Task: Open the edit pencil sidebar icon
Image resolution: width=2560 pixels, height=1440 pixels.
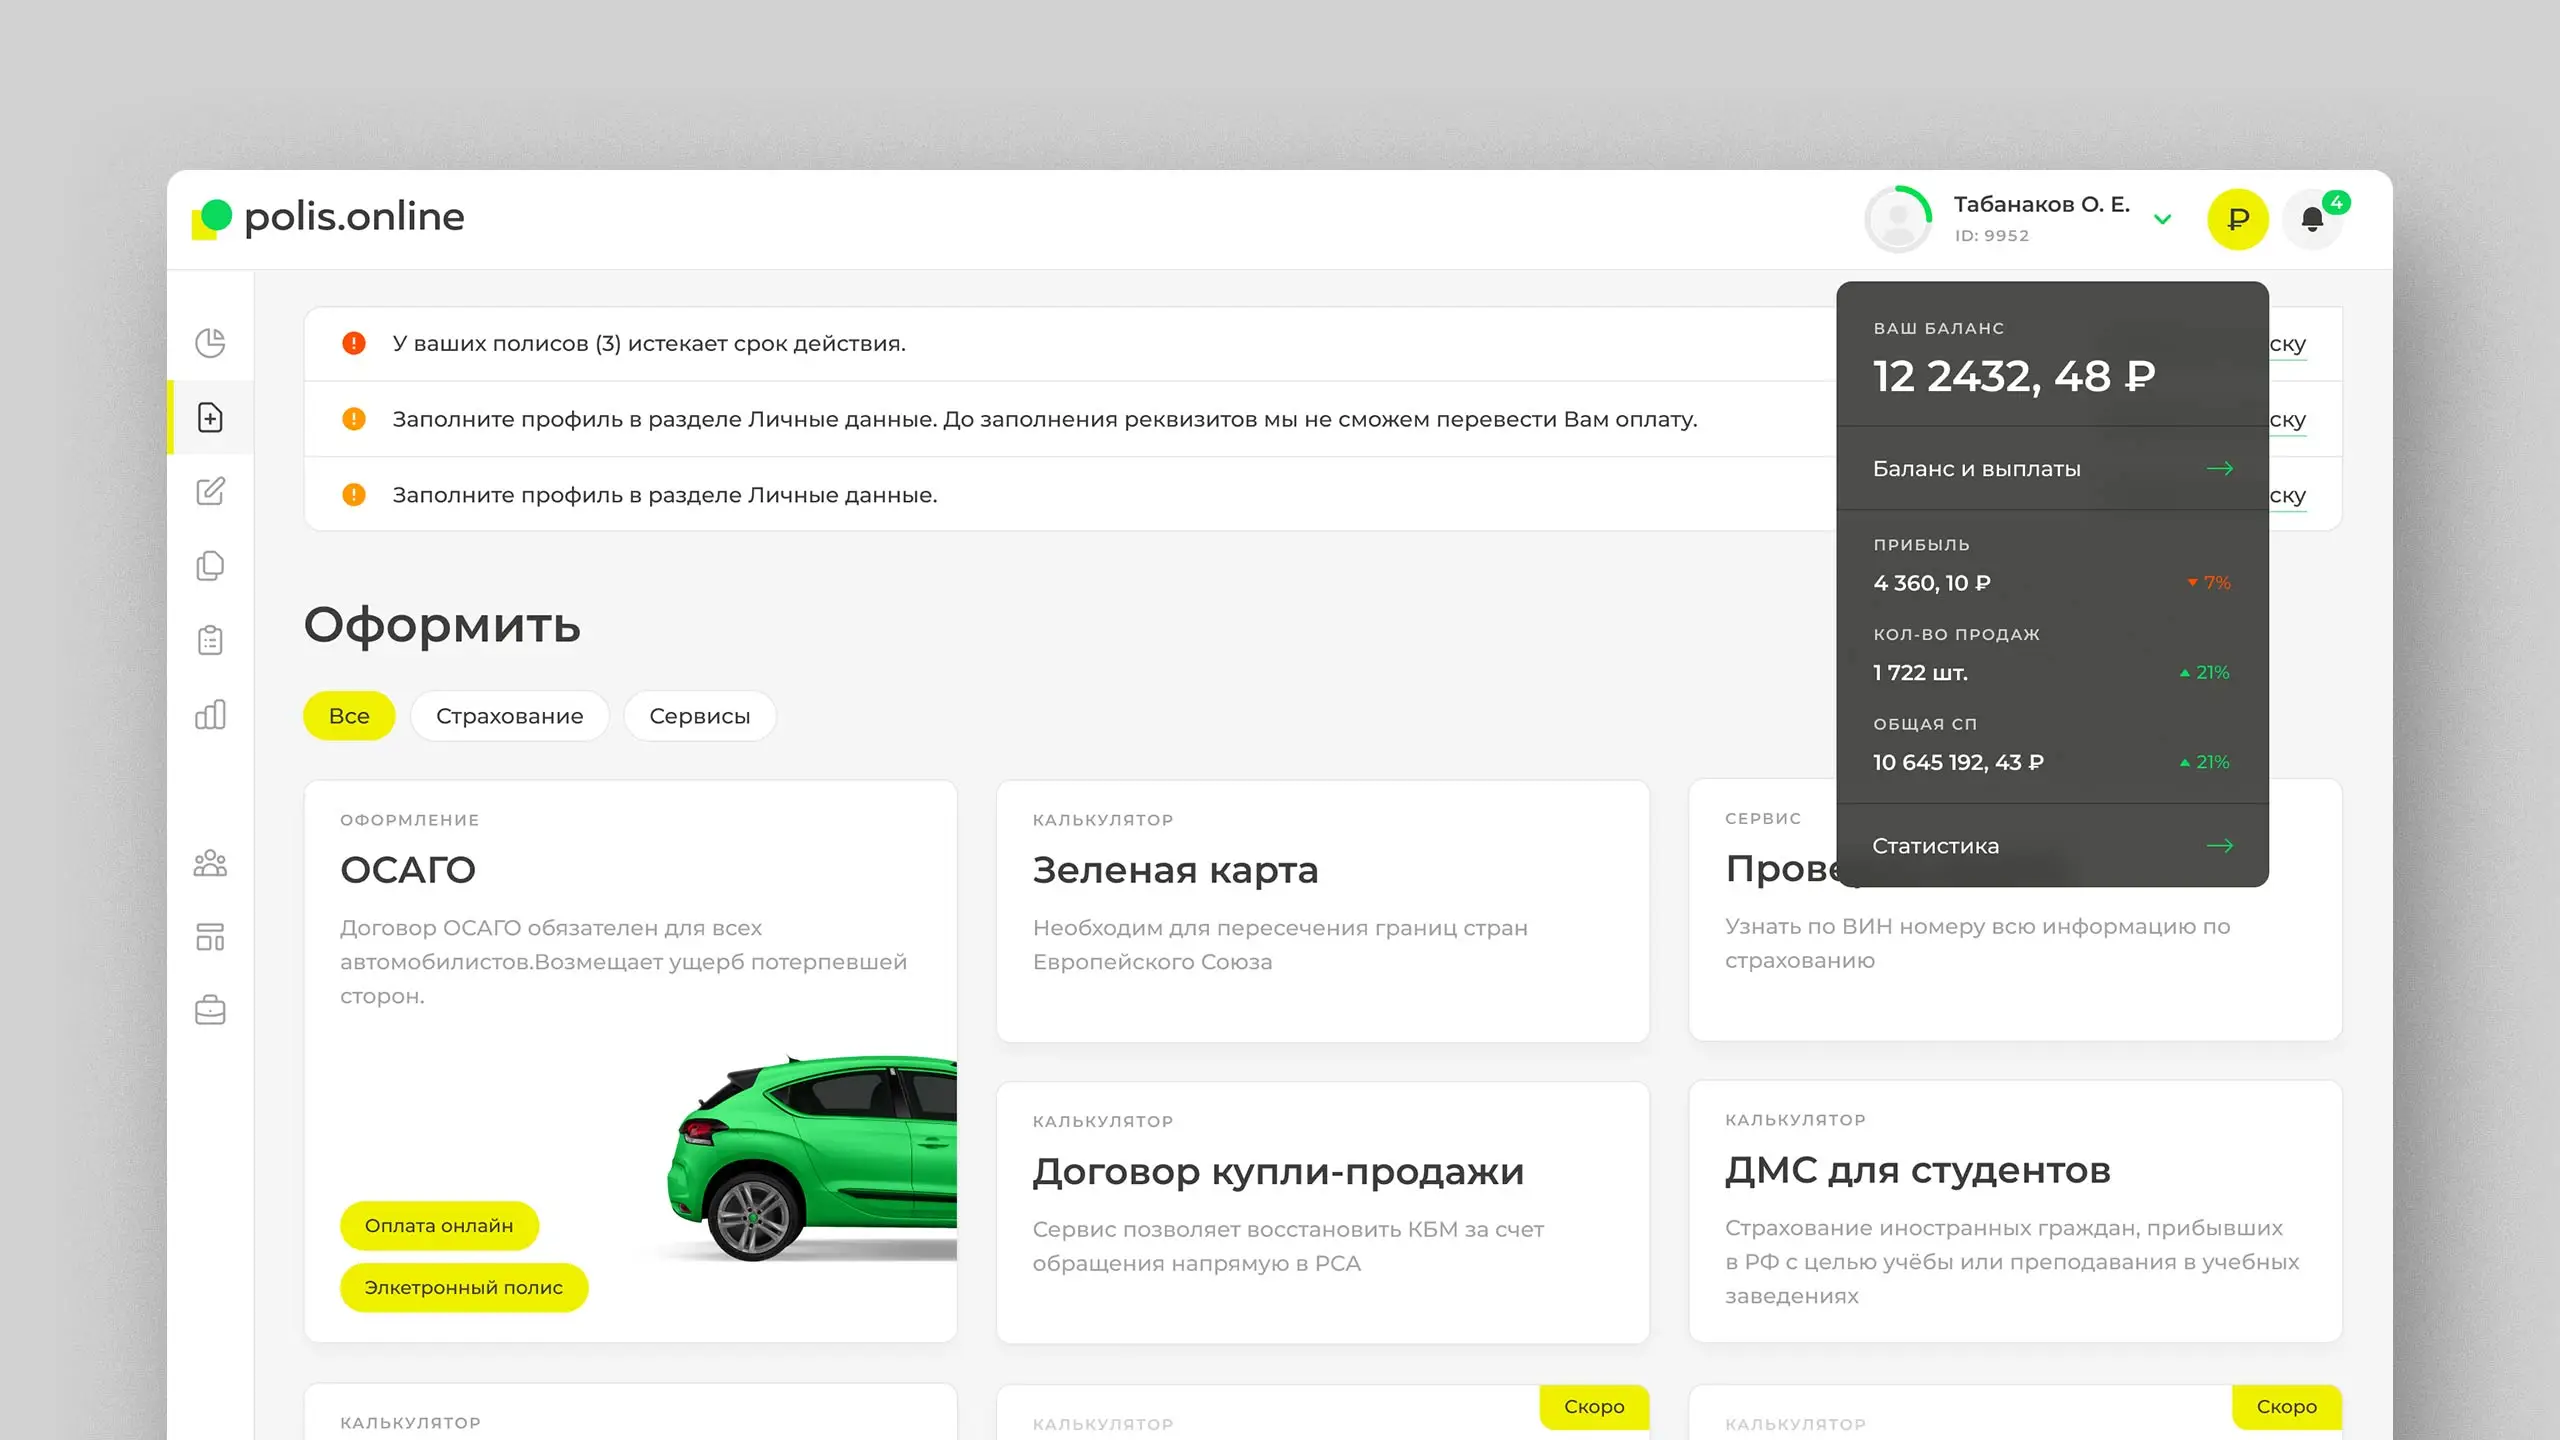Action: point(210,491)
